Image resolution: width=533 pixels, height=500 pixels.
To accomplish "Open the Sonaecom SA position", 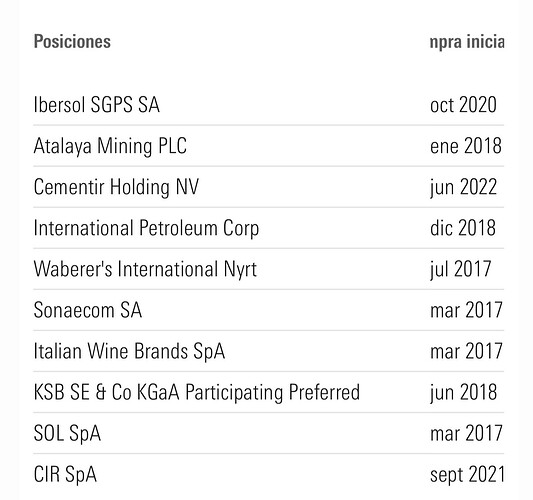I will click(88, 310).
